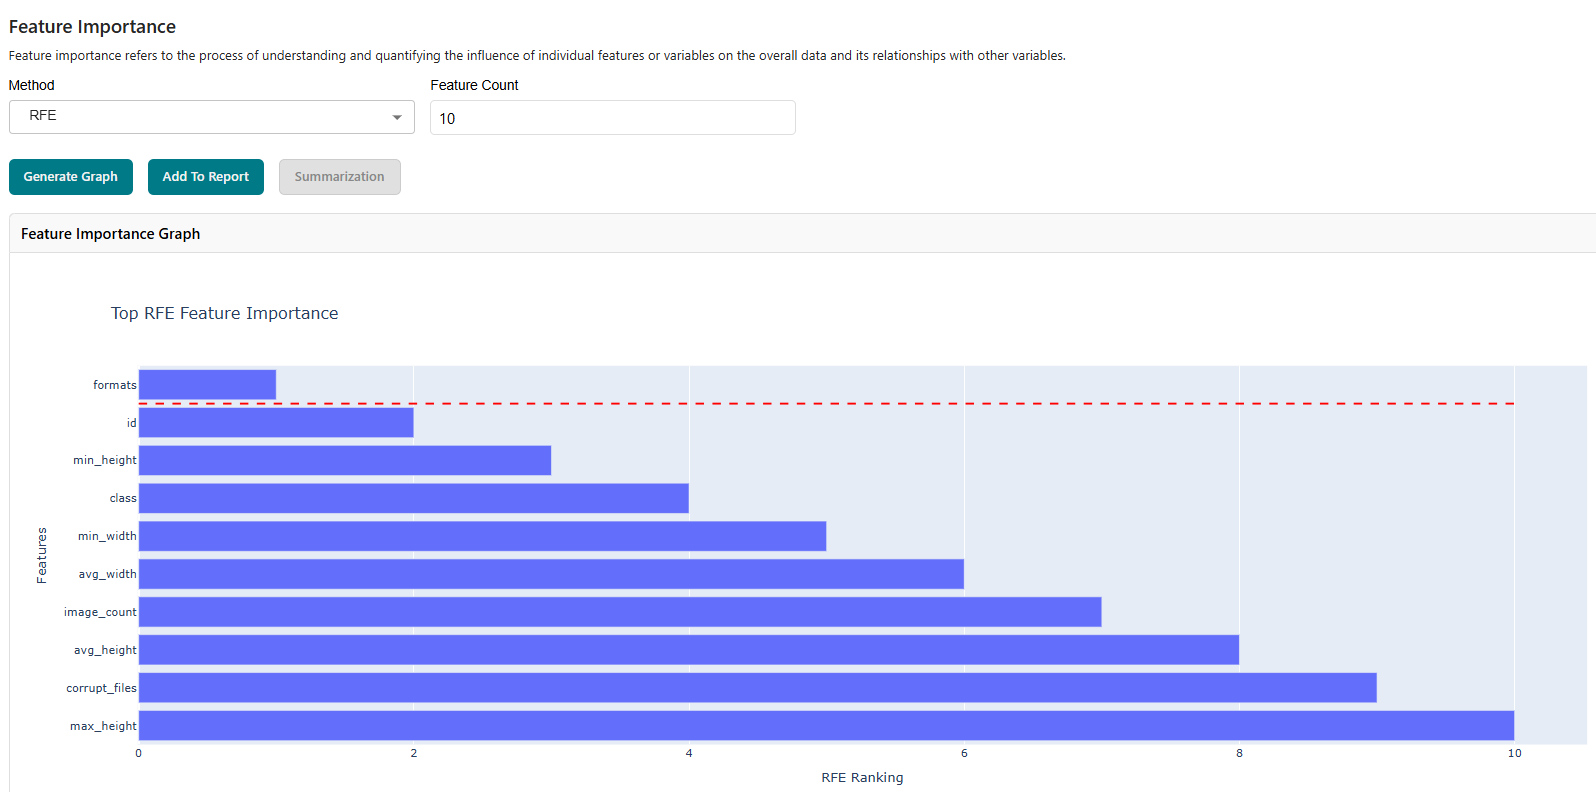The height and width of the screenshot is (792, 1596).
Task: Click the Features axis label
Action: [41, 553]
